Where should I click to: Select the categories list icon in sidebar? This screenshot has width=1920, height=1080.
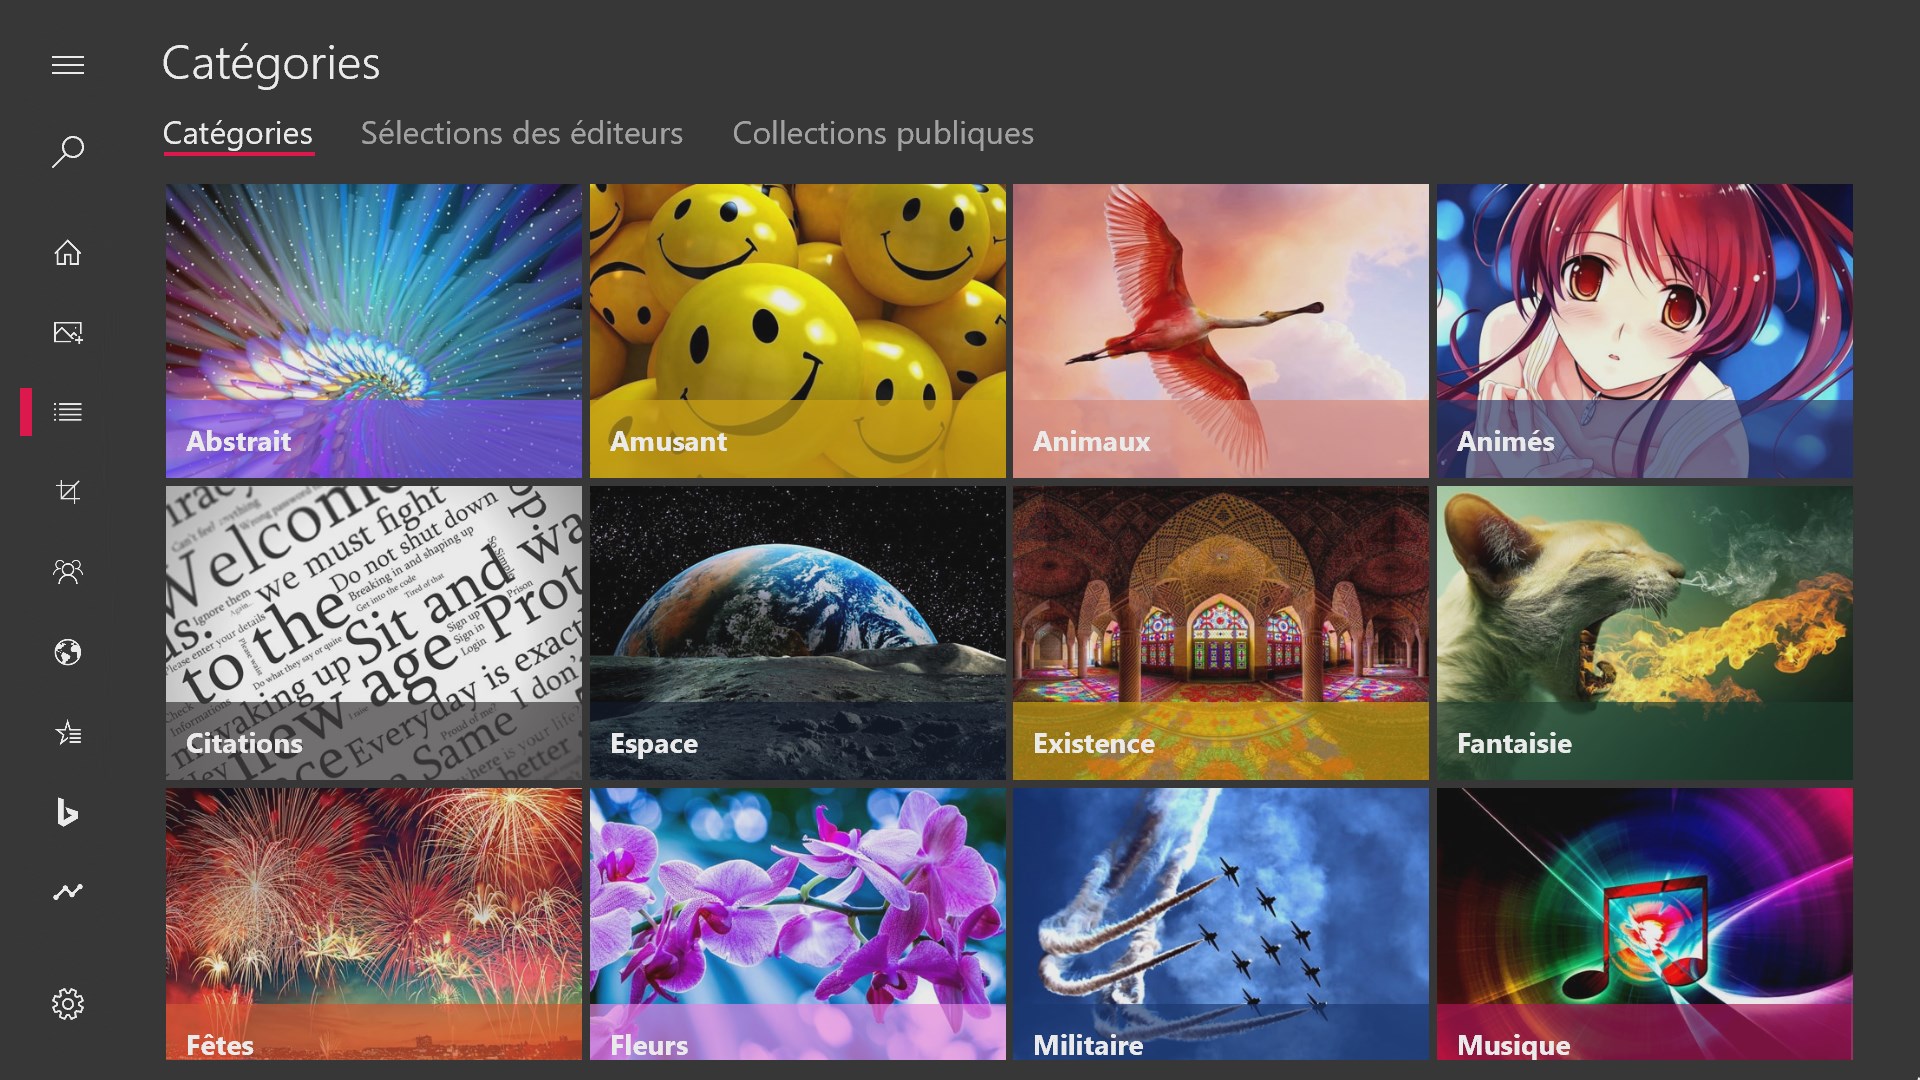pos(68,412)
